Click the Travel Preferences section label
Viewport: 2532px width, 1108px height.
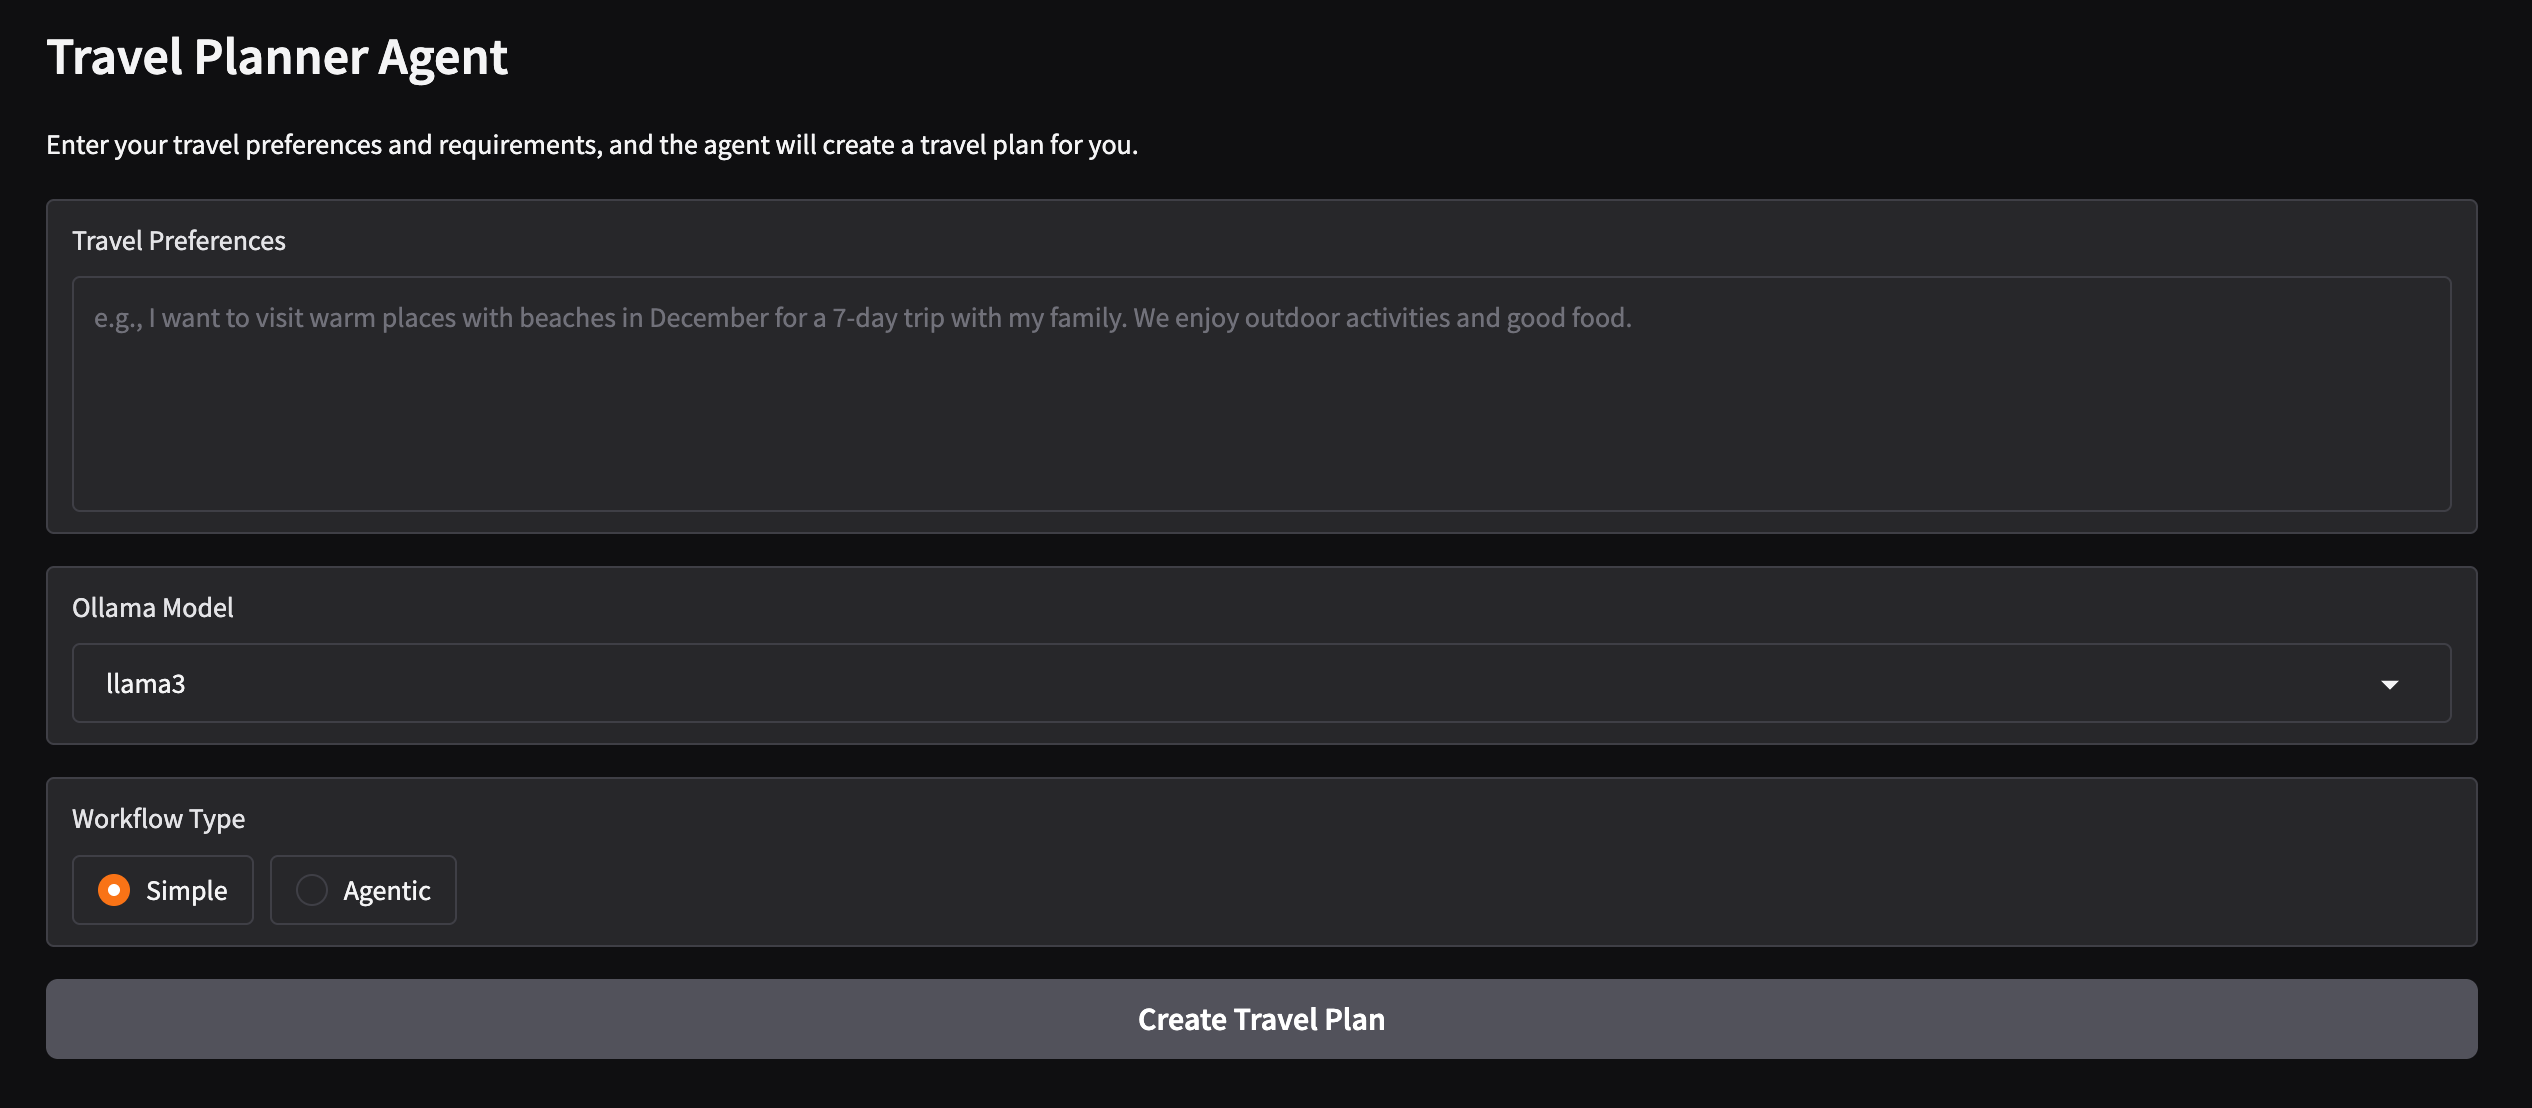coord(178,240)
